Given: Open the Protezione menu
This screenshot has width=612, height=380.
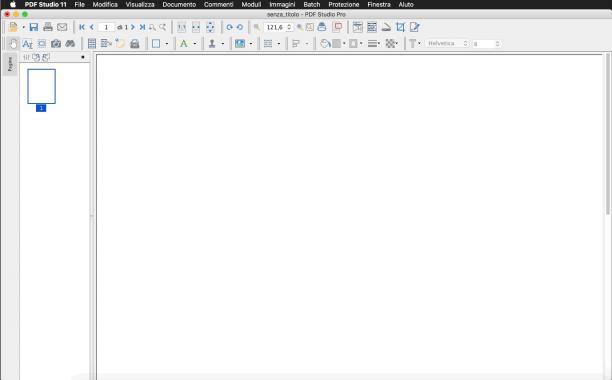Looking at the screenshot, I should [344, 5].
